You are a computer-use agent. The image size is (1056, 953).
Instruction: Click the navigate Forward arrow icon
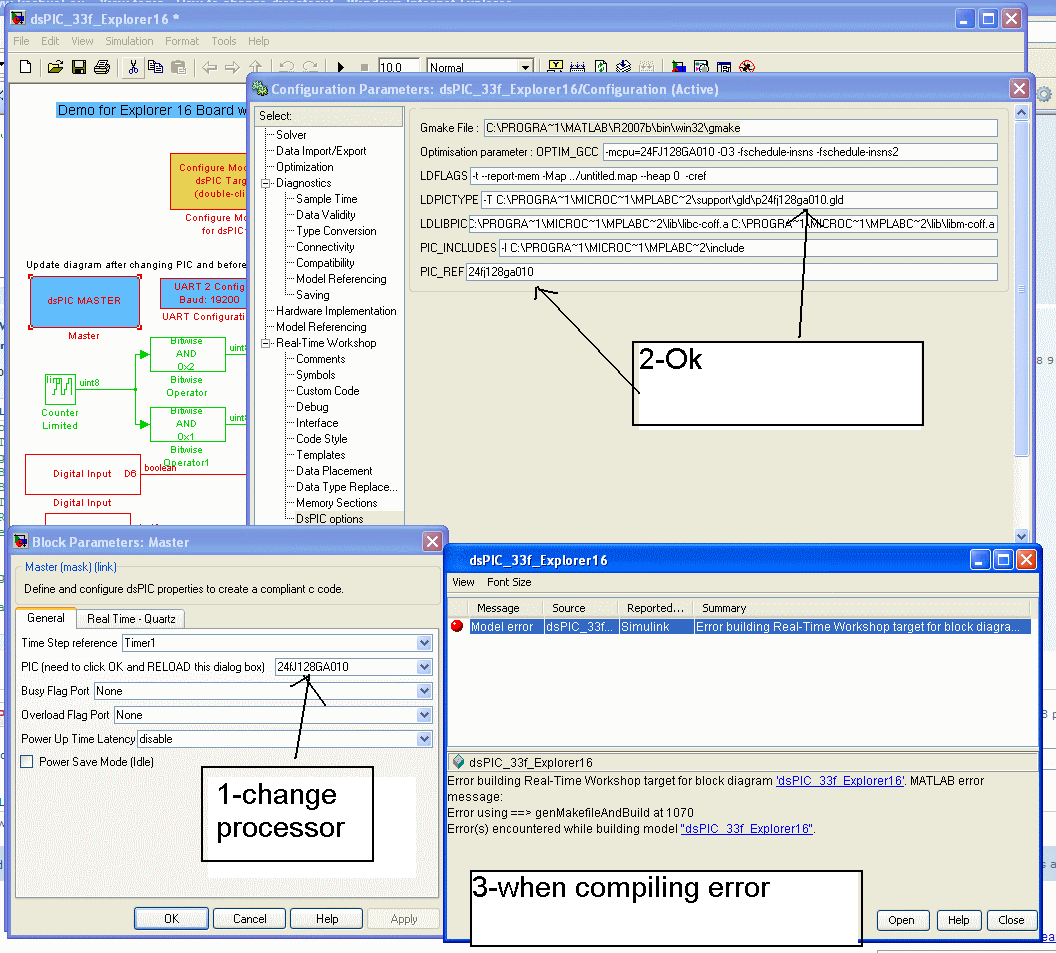click(232, 67)
